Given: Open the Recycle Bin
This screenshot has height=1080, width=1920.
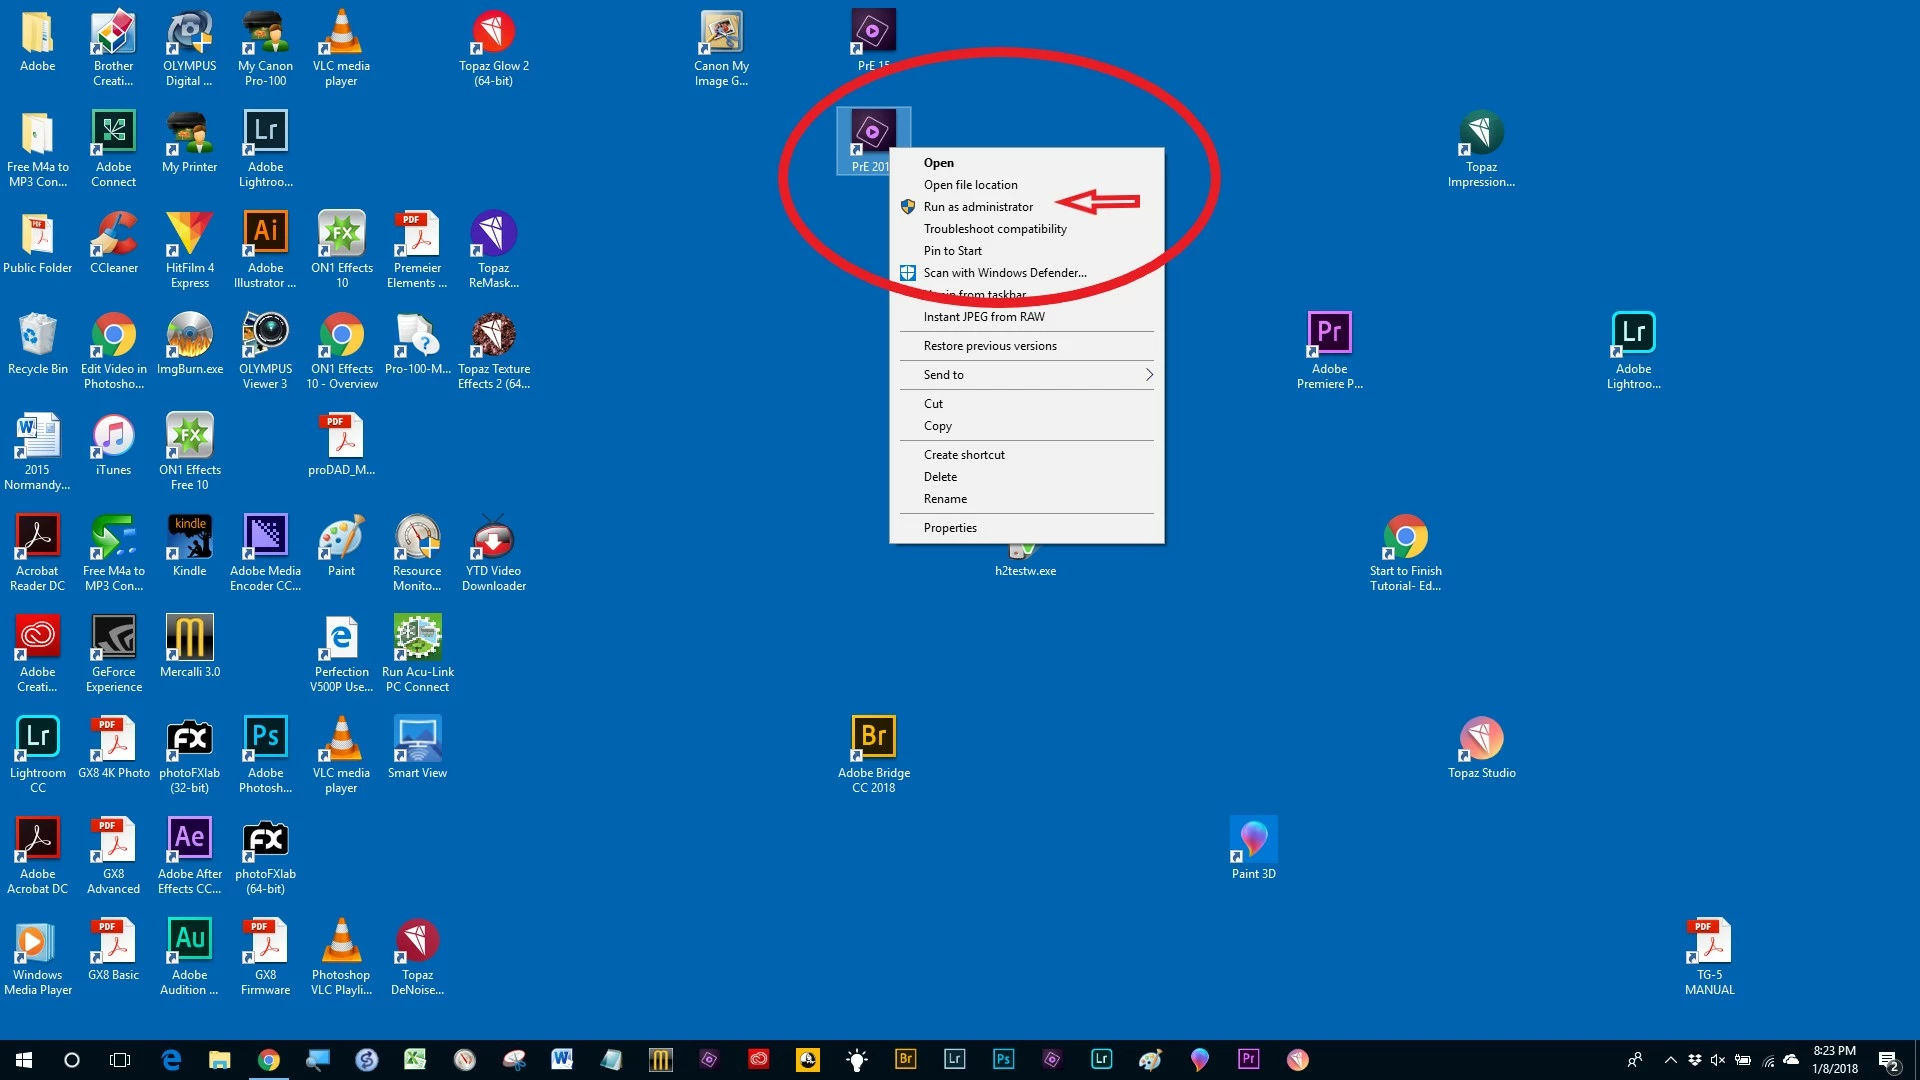Looking at the screenshot, I should tap(37, 335).
